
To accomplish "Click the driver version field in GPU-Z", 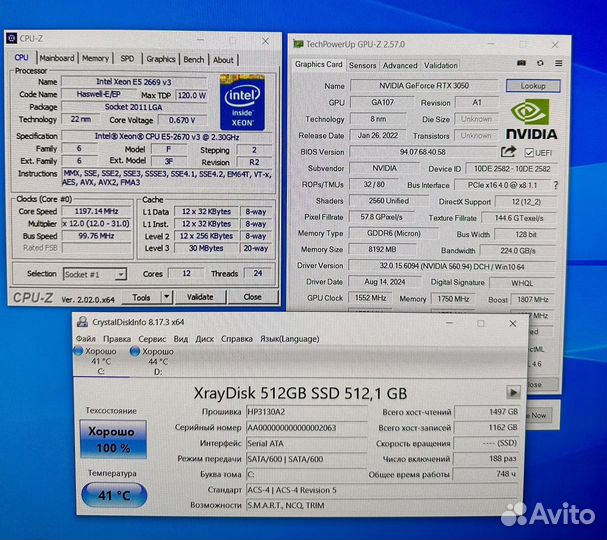I will pyautogui.click(x=452, y=266).
